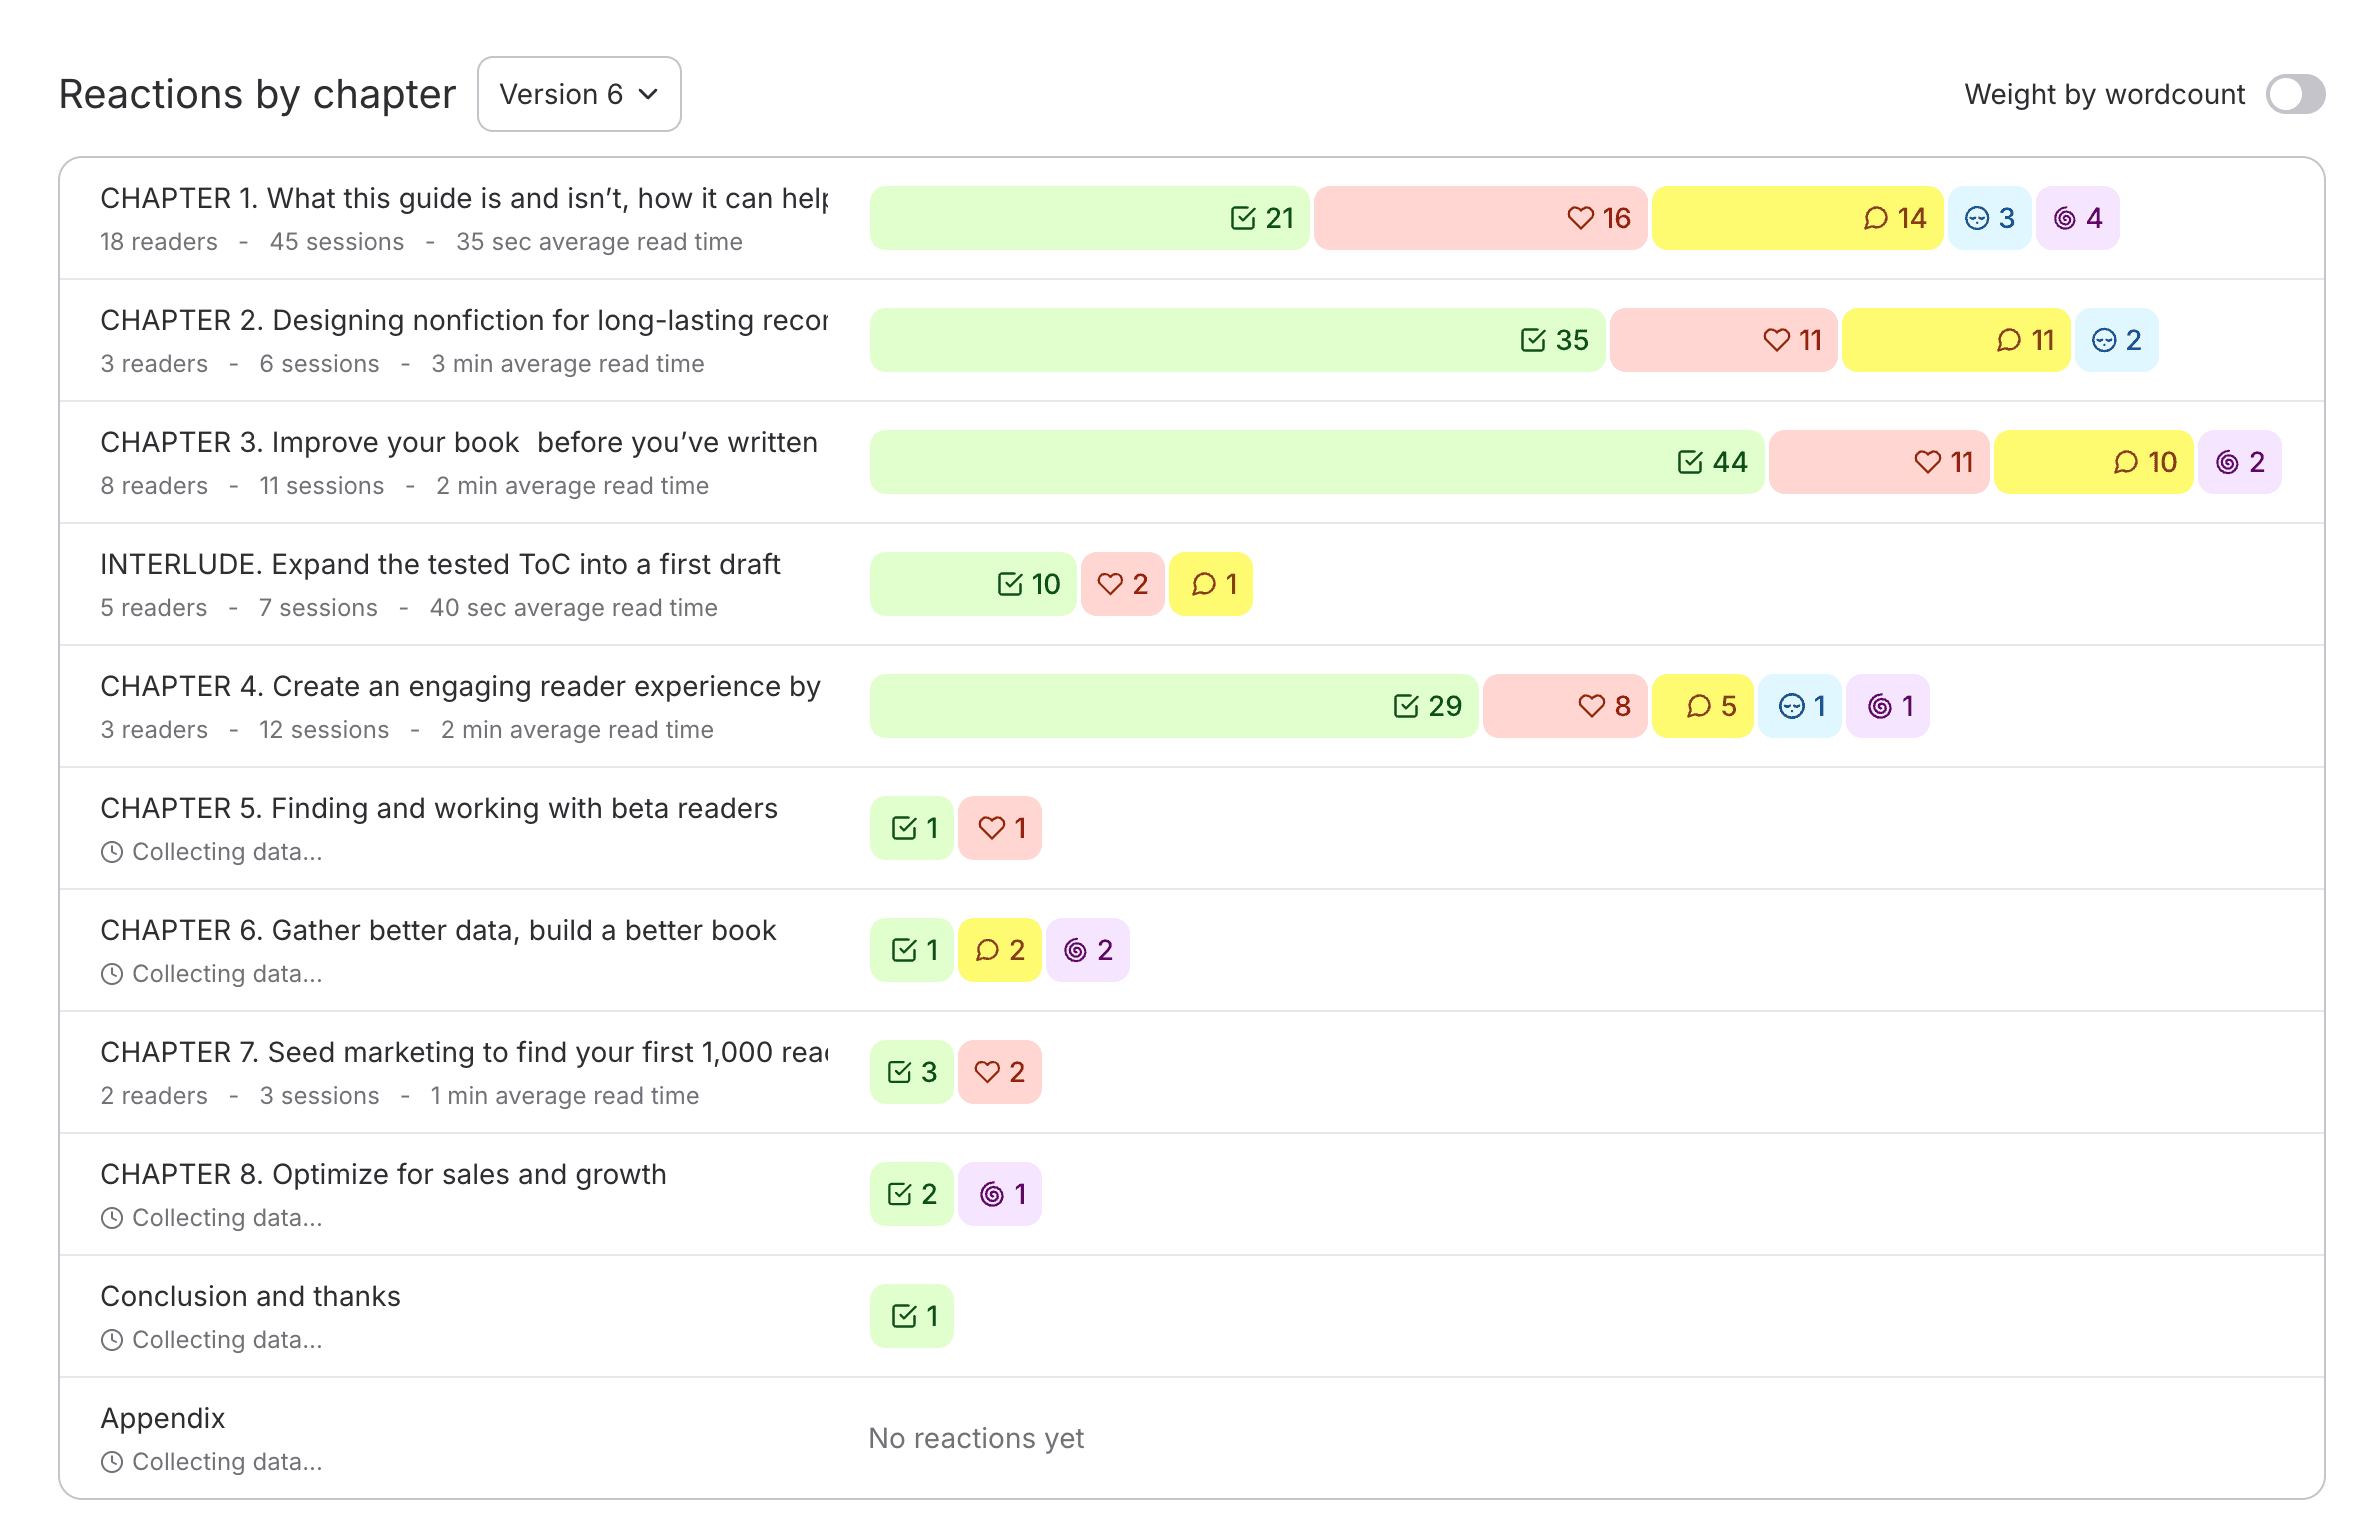This screenshot has height=1532, width=2370.
Task: Select the comment bubble badge for Chapter 3
Action: [2093, 462]
